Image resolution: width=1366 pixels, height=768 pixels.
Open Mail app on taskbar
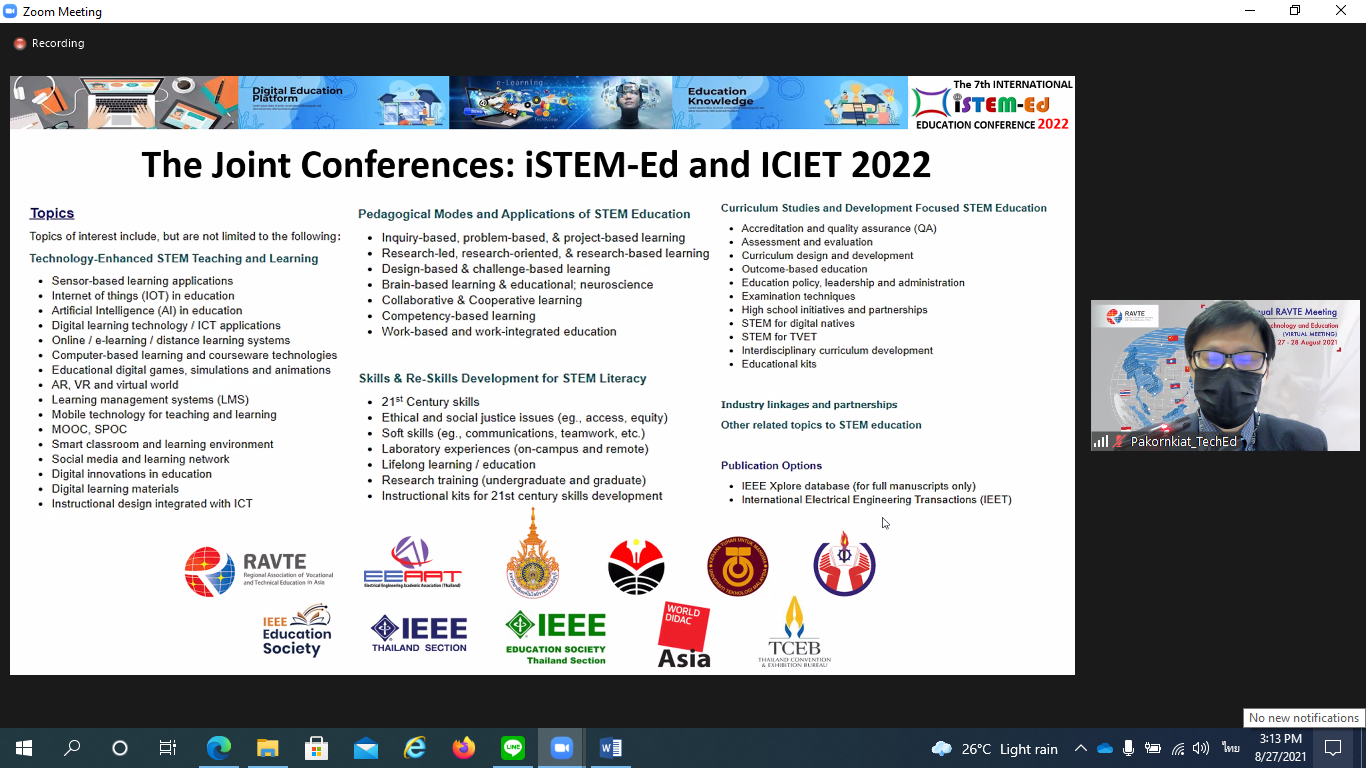pos(365,748)
